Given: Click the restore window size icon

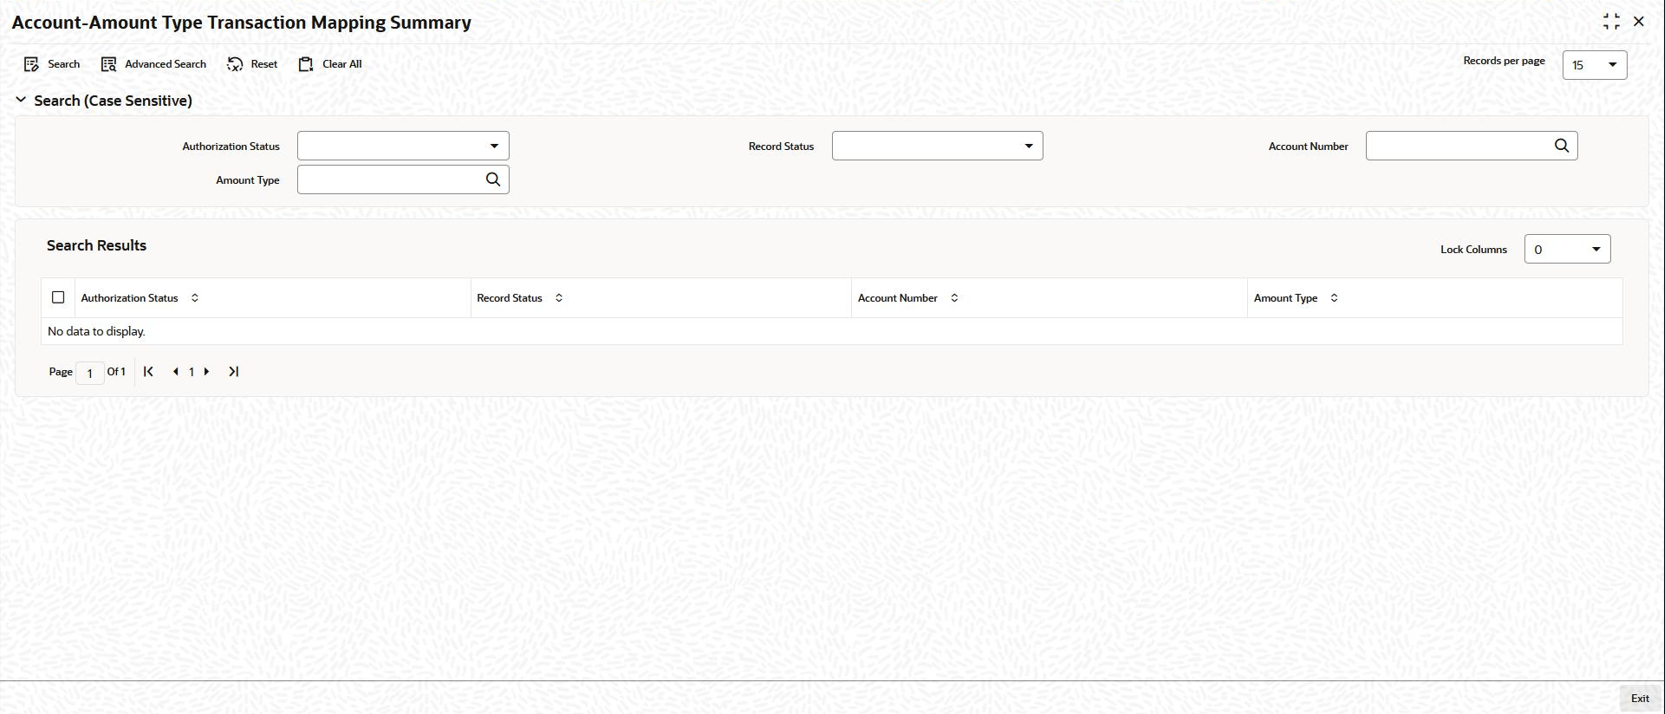Looking at the screenshot, I should coord(1611,21).
